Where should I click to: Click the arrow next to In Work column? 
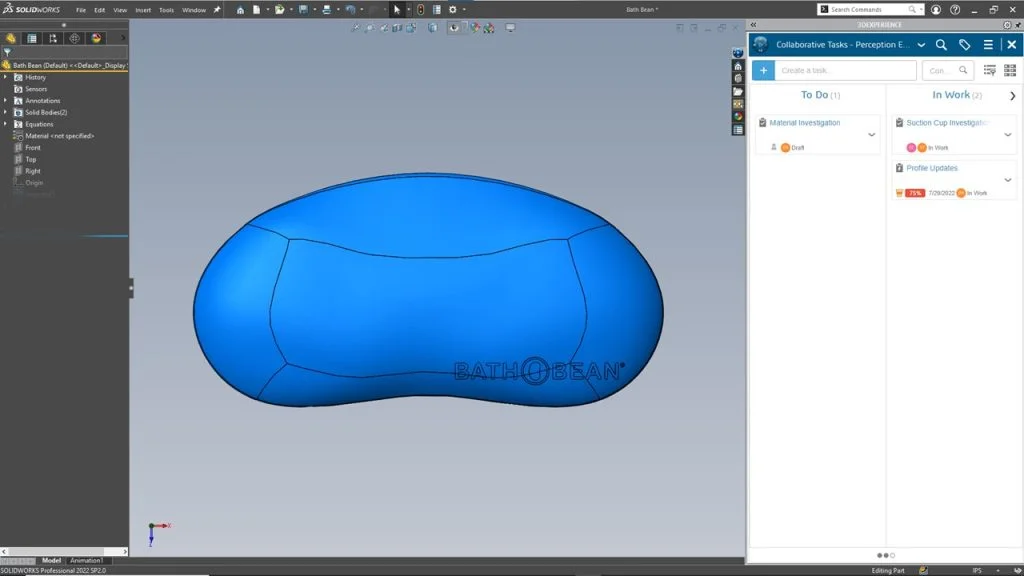tap(1011, 95)
